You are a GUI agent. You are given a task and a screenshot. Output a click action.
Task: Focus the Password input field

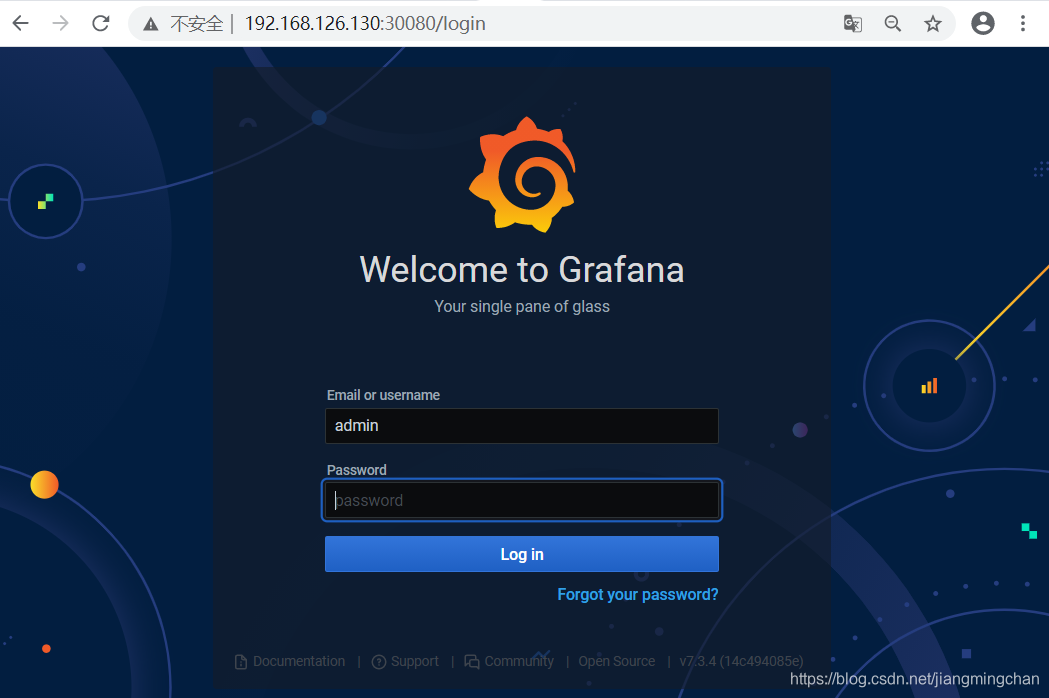point(522,500)
